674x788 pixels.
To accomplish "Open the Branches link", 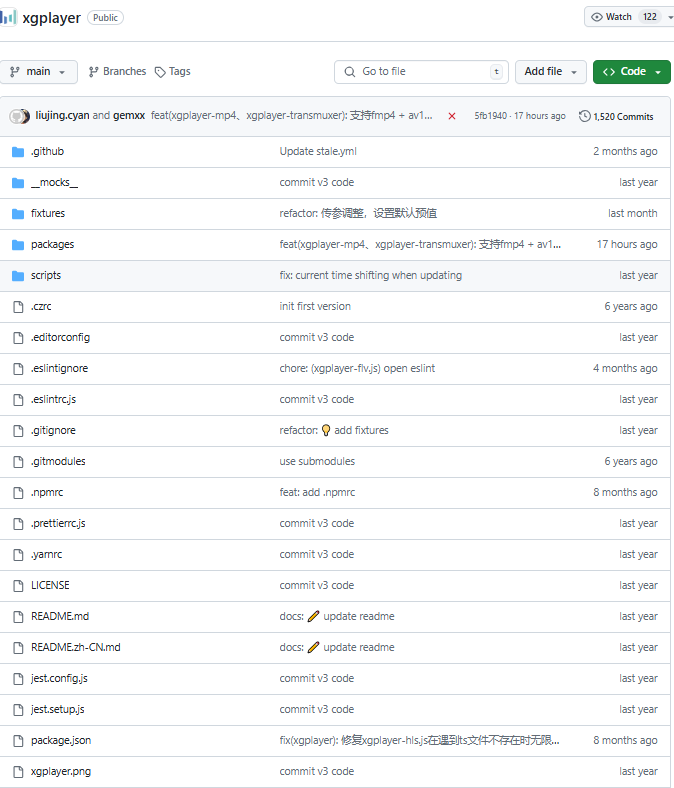I will pos(117,72).
